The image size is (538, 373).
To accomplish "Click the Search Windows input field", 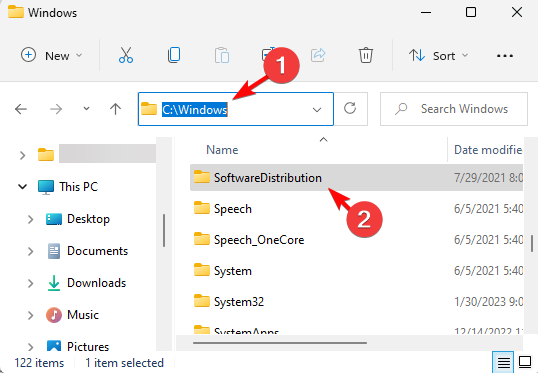I will (454, 109).
